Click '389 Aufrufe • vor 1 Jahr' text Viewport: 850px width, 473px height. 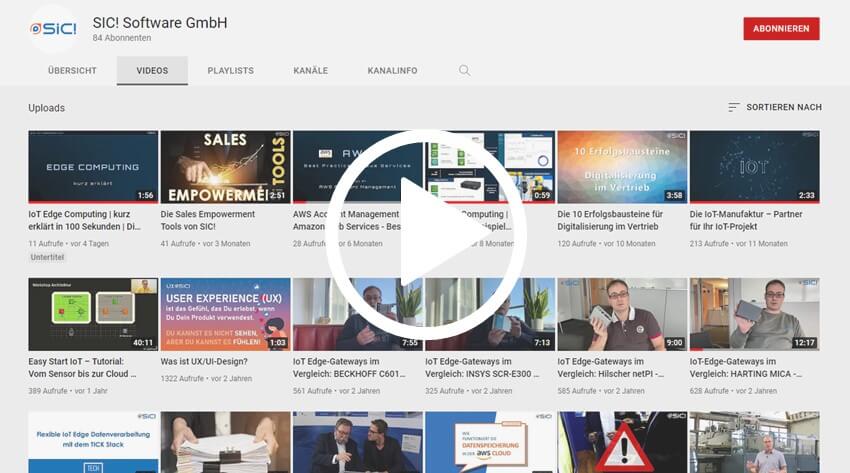coord(68,391)
